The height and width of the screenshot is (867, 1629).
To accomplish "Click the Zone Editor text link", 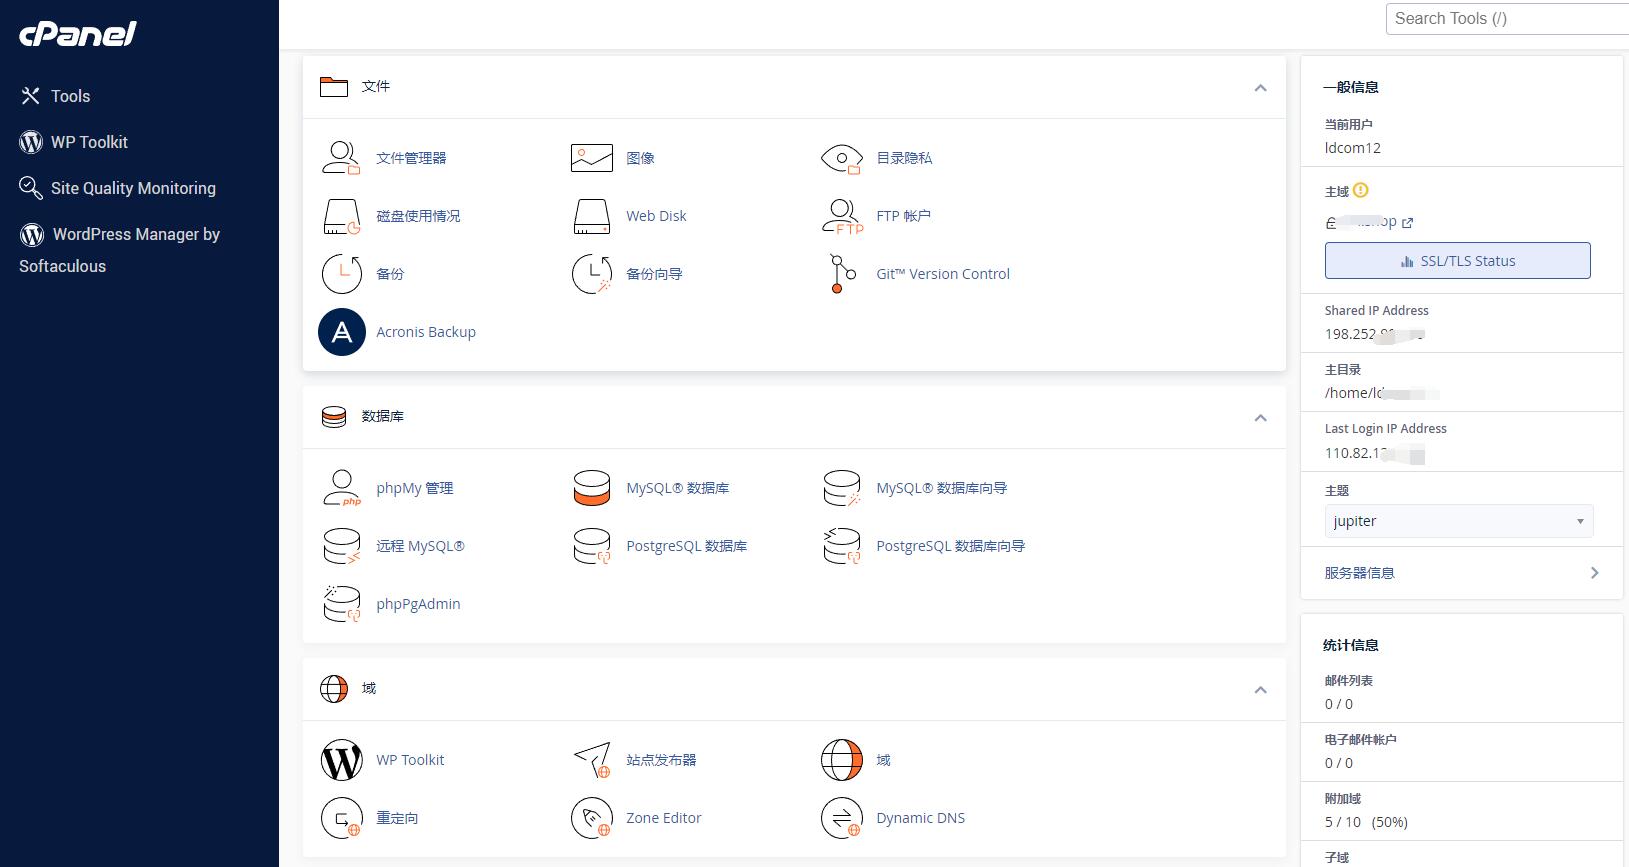I will [x=664, y=818].
